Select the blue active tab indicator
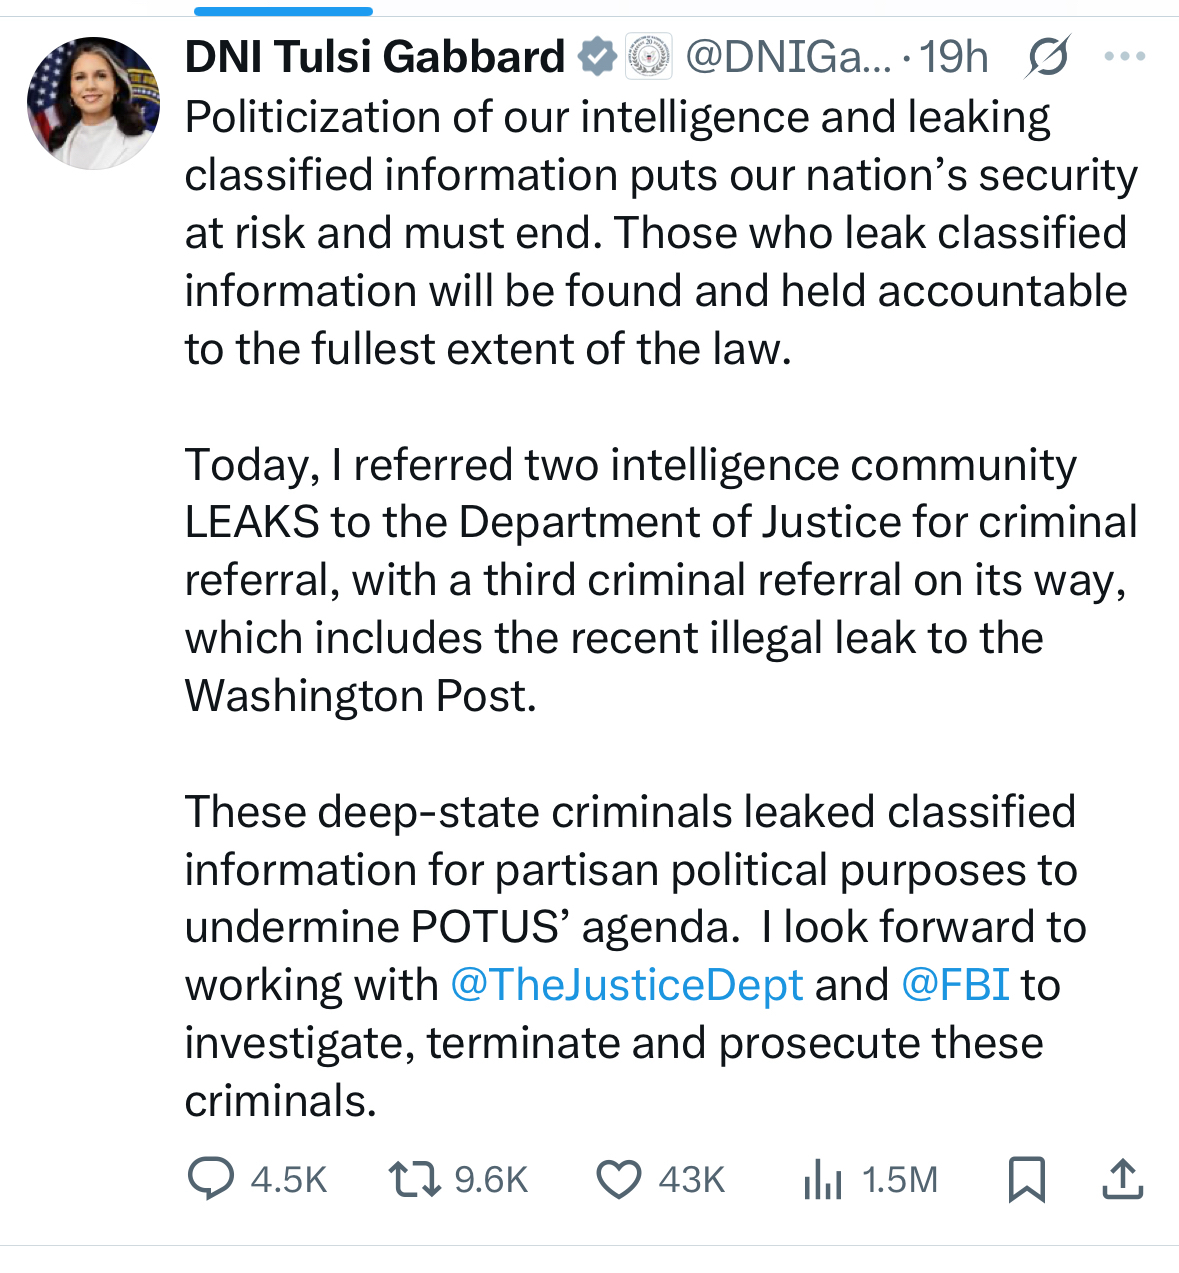The width and height of the screenshot is (1179, 1273). (x=283, y=11)
